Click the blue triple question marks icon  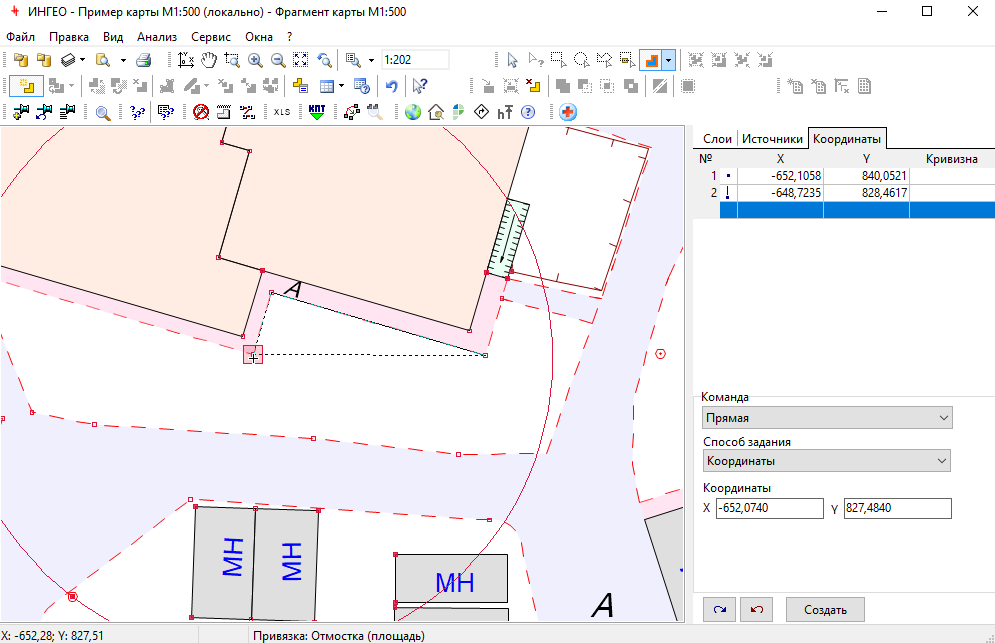[137, 112]
